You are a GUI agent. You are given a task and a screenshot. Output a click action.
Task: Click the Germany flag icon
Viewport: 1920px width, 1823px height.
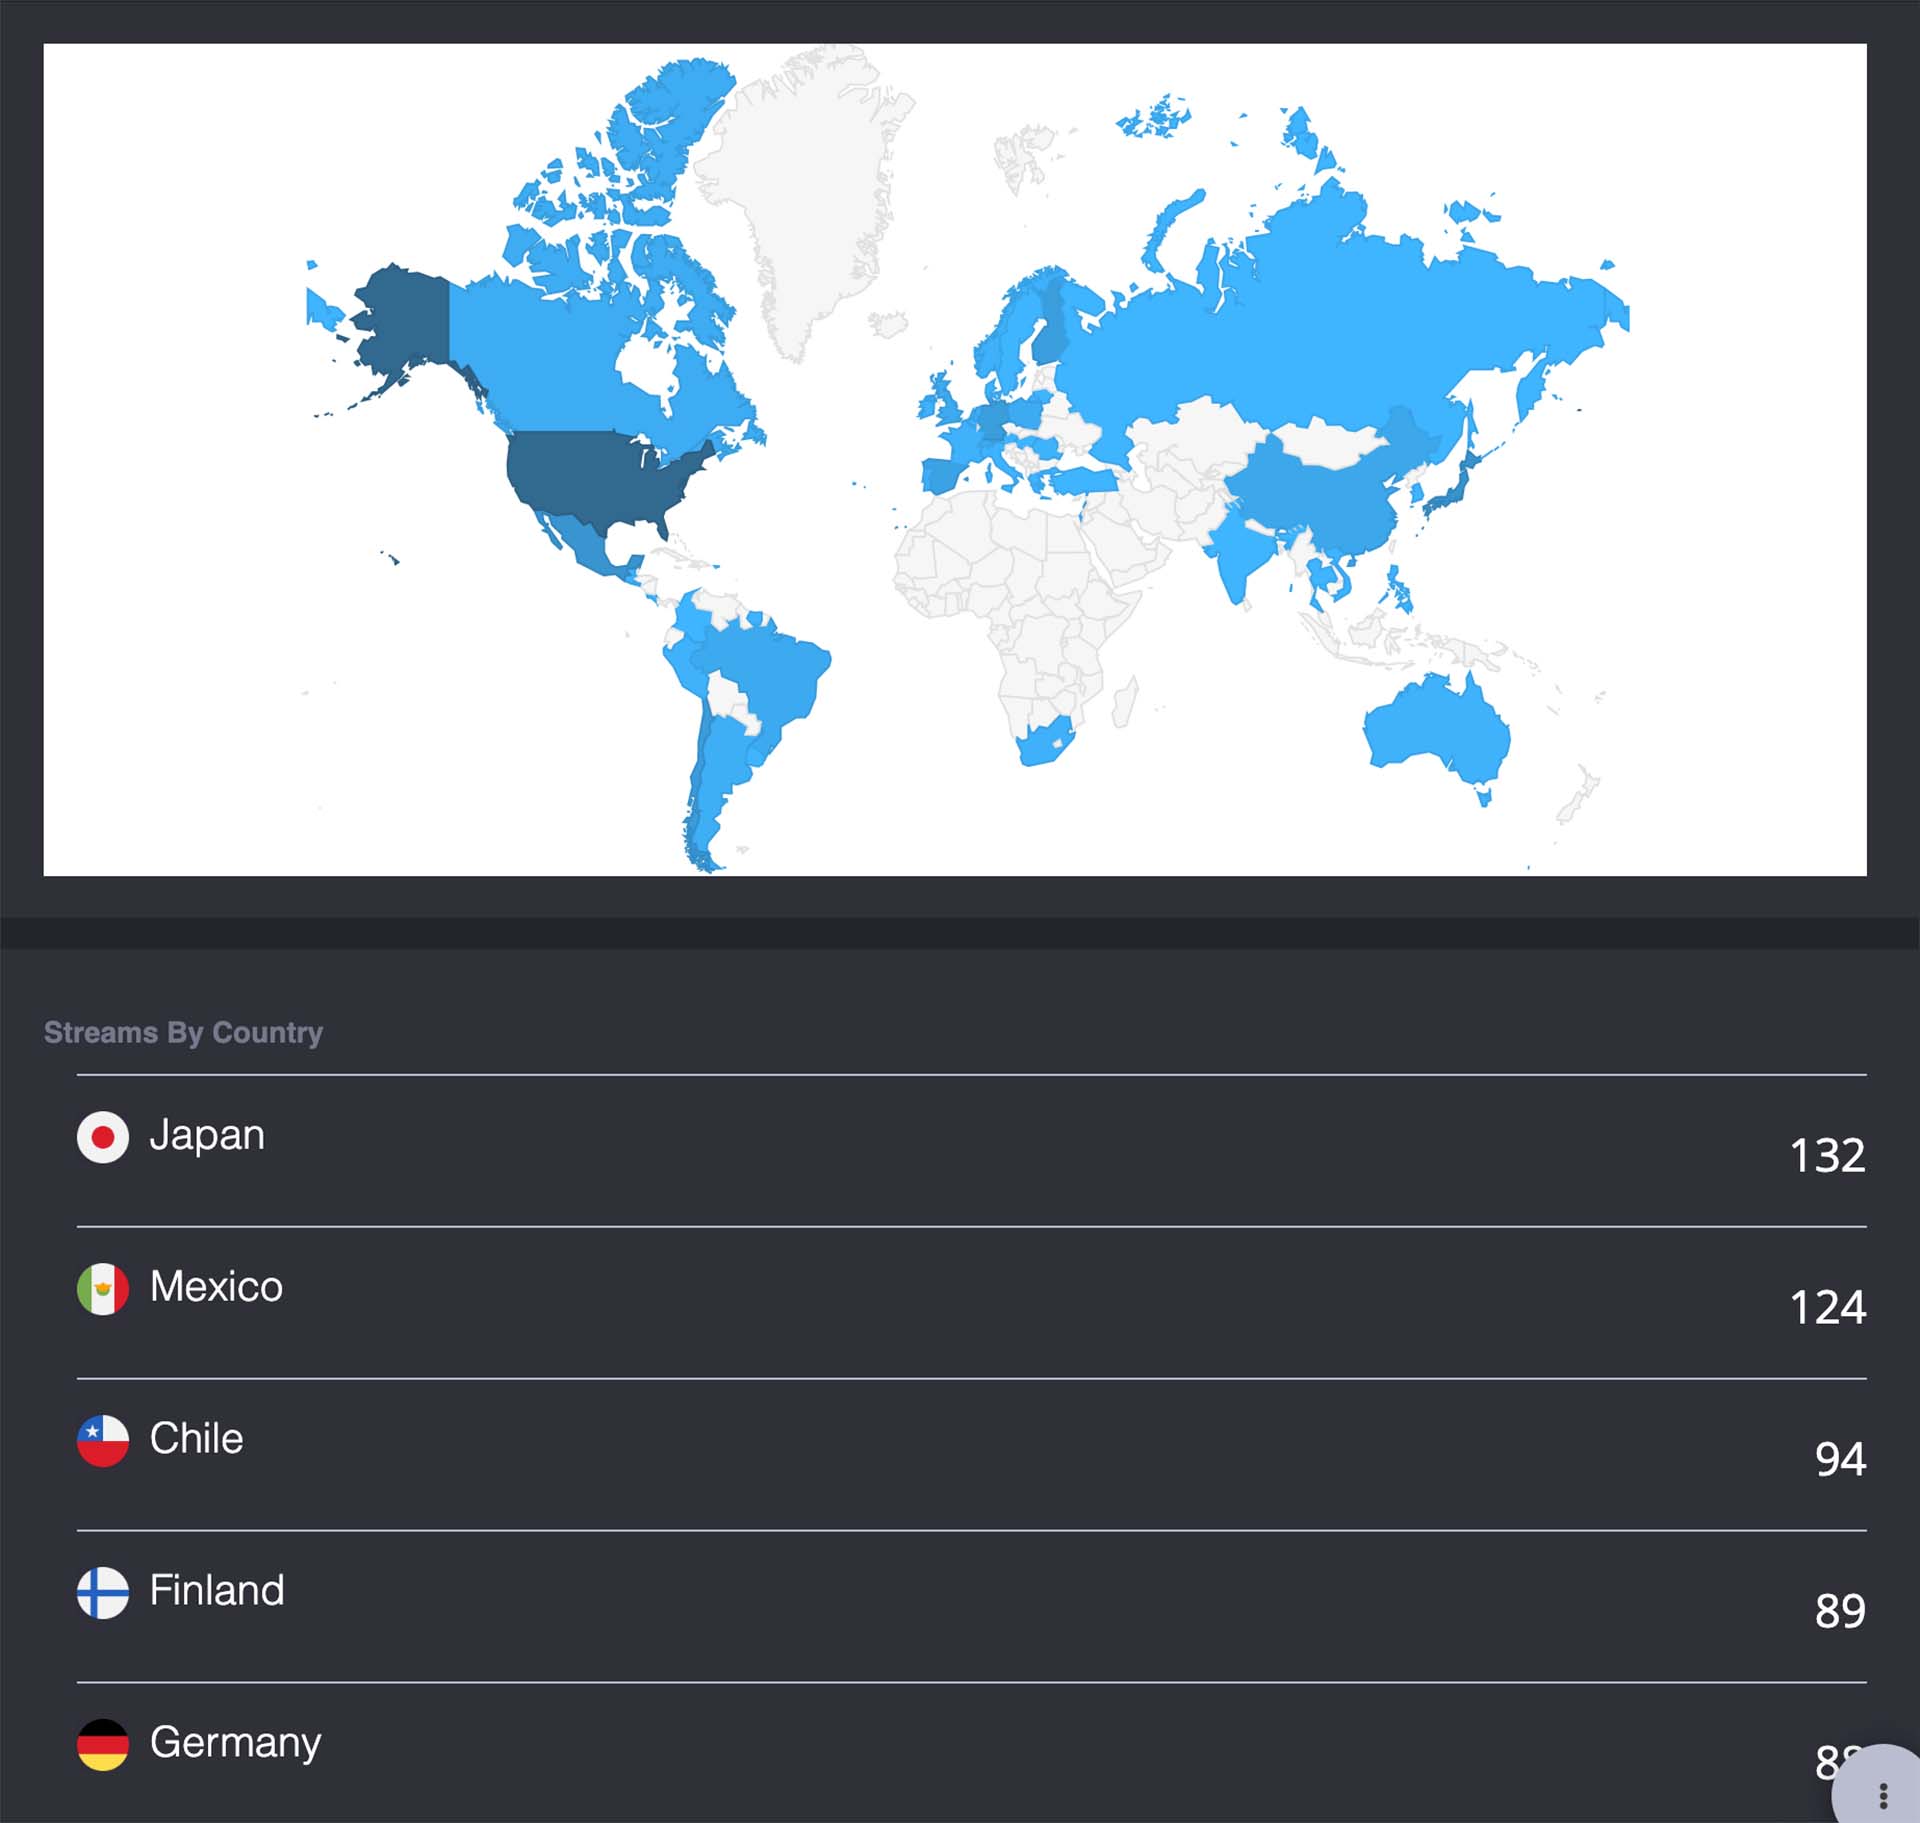pyautogui.click(x=103, y=1744)
